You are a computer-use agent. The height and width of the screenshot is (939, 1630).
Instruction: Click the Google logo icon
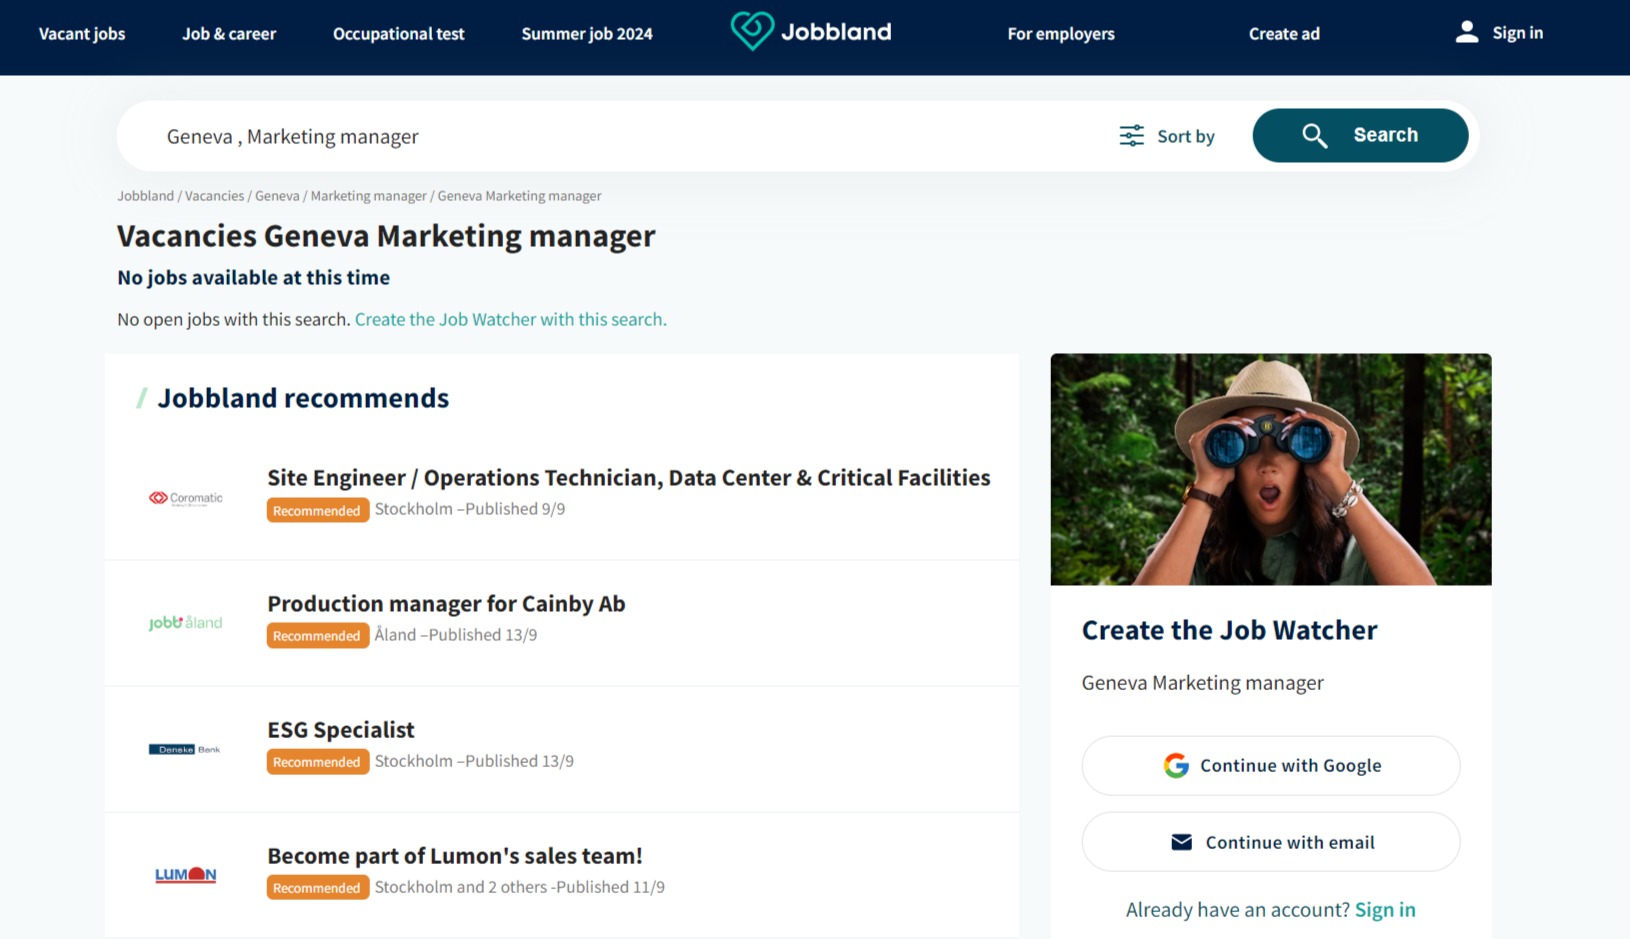click(1176, 766)
